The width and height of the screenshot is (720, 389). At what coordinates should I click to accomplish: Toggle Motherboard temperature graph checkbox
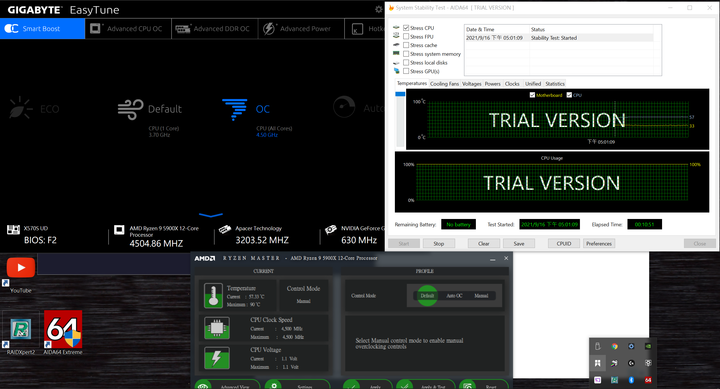coord(532,95)
